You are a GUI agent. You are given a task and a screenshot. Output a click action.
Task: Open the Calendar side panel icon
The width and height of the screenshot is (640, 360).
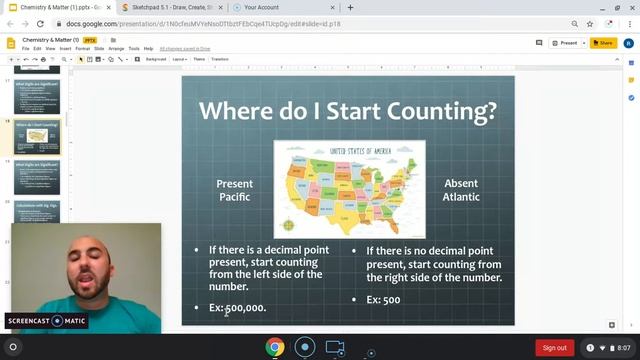tap(631, 63)
